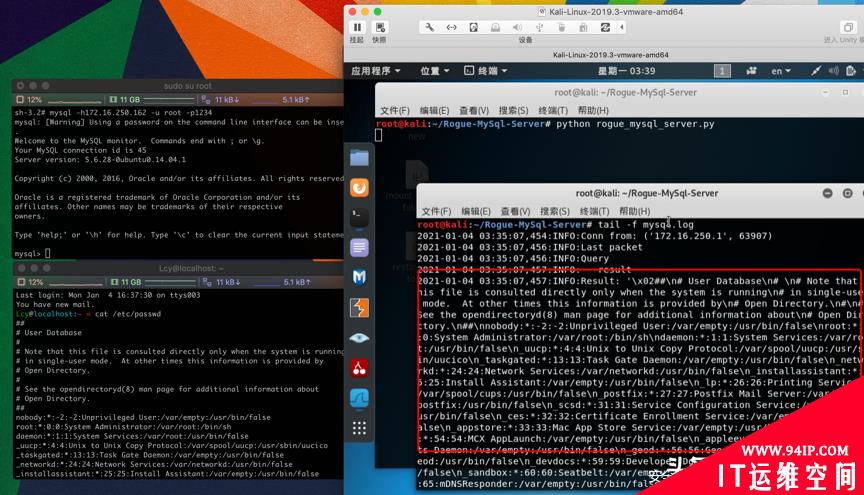The height and width of the screenshot is (495, 864).
Task: Click the clock 星期一 03:39 in Kali top bar
Action: (627, 71)
